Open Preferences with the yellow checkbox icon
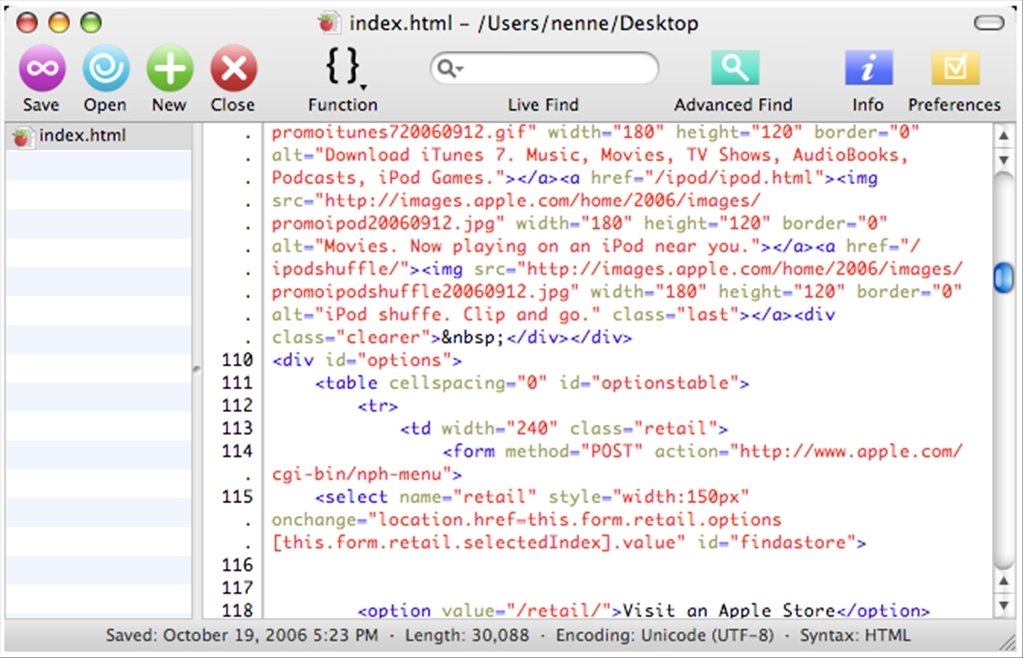Viewport: 1023px width, 658px height. coord(954,67)
